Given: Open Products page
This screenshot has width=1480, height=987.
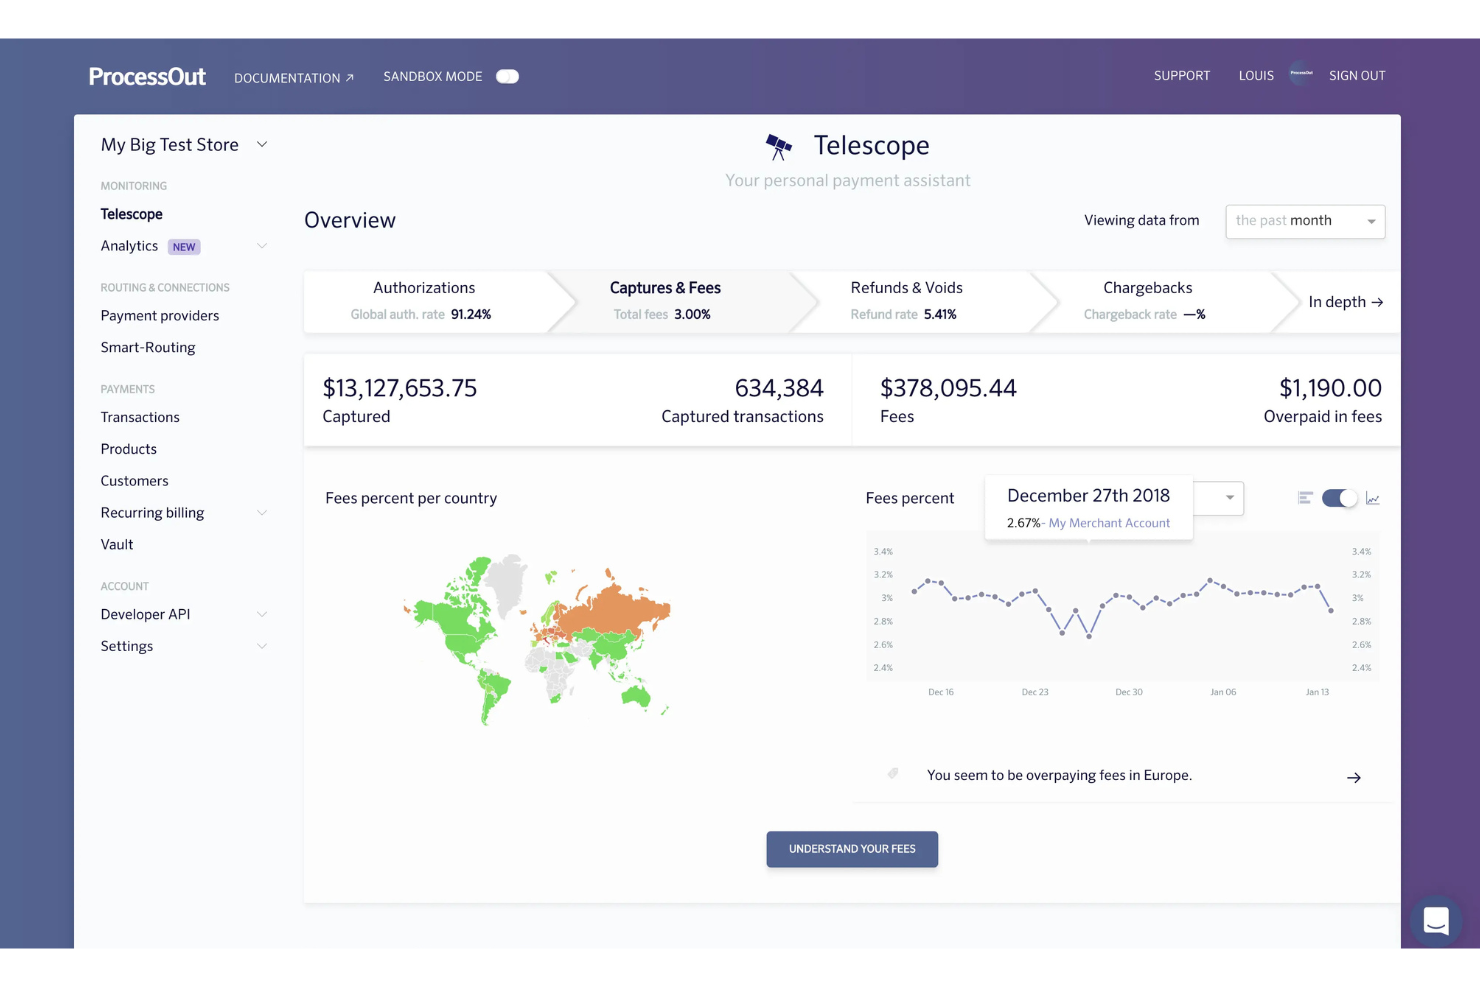Looking at the screenshot, I should tap(129, 449).
